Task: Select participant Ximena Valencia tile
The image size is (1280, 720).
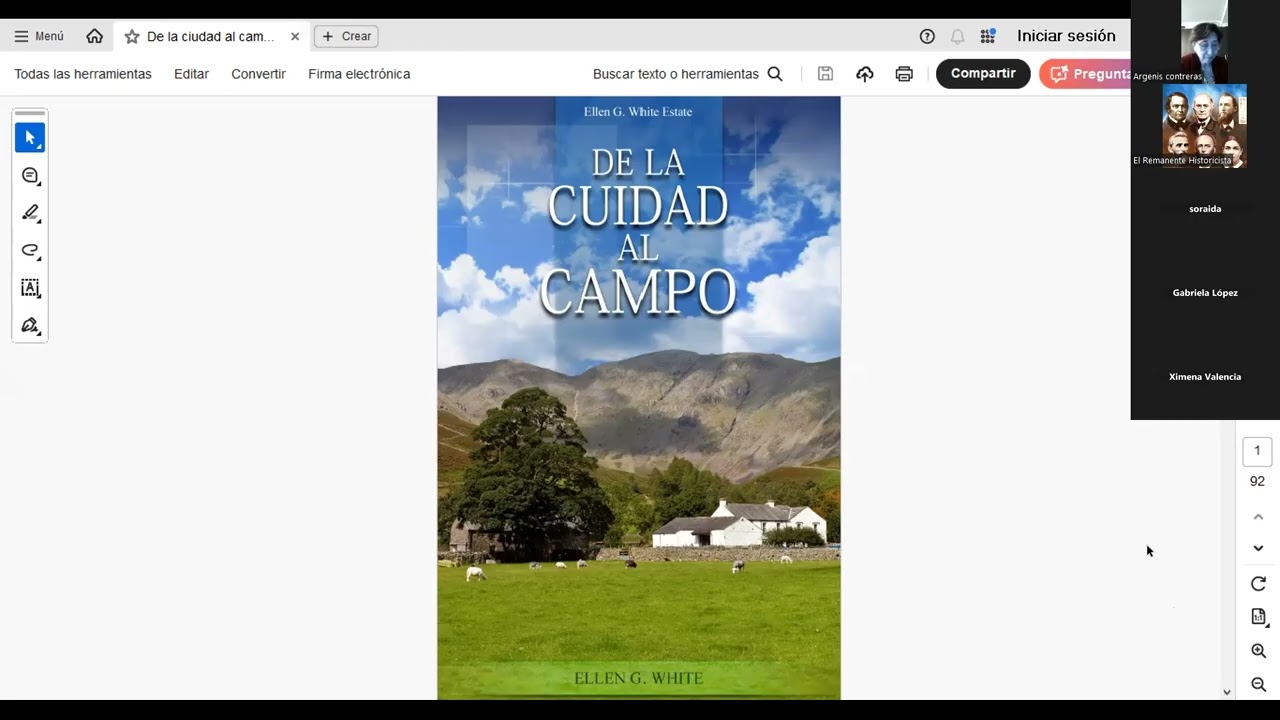Action: click(x=1205, y=377)
